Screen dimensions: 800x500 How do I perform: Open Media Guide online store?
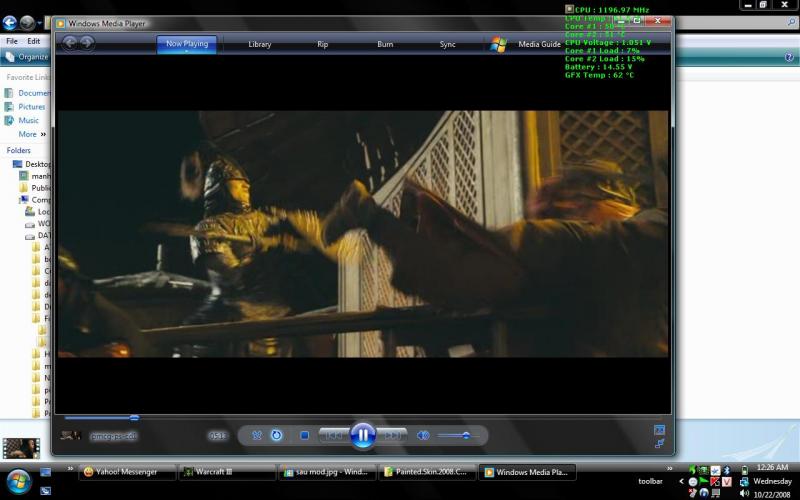tap(539, 44)
